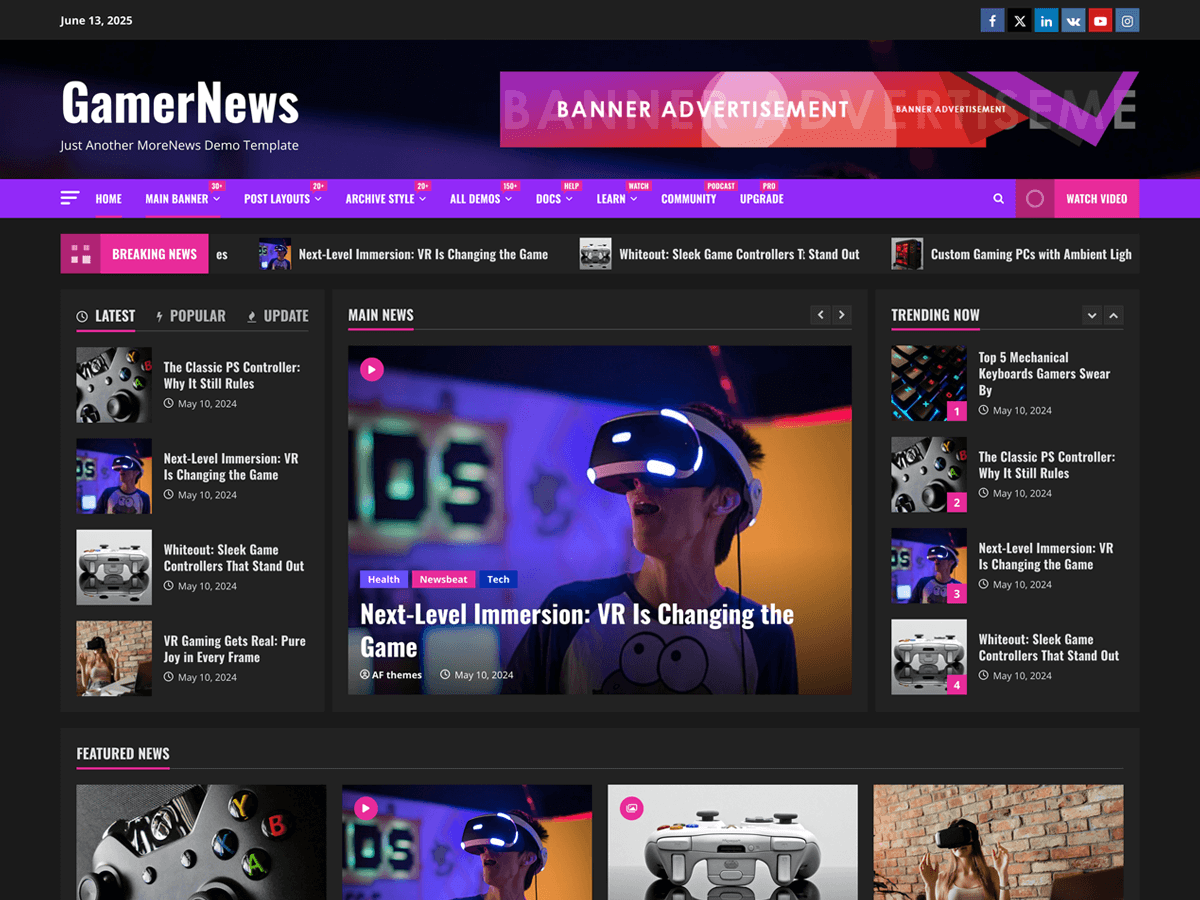Click the search icon in the nav bar
This screenshot has width=1200, height=900.
(x=998, y=198)
